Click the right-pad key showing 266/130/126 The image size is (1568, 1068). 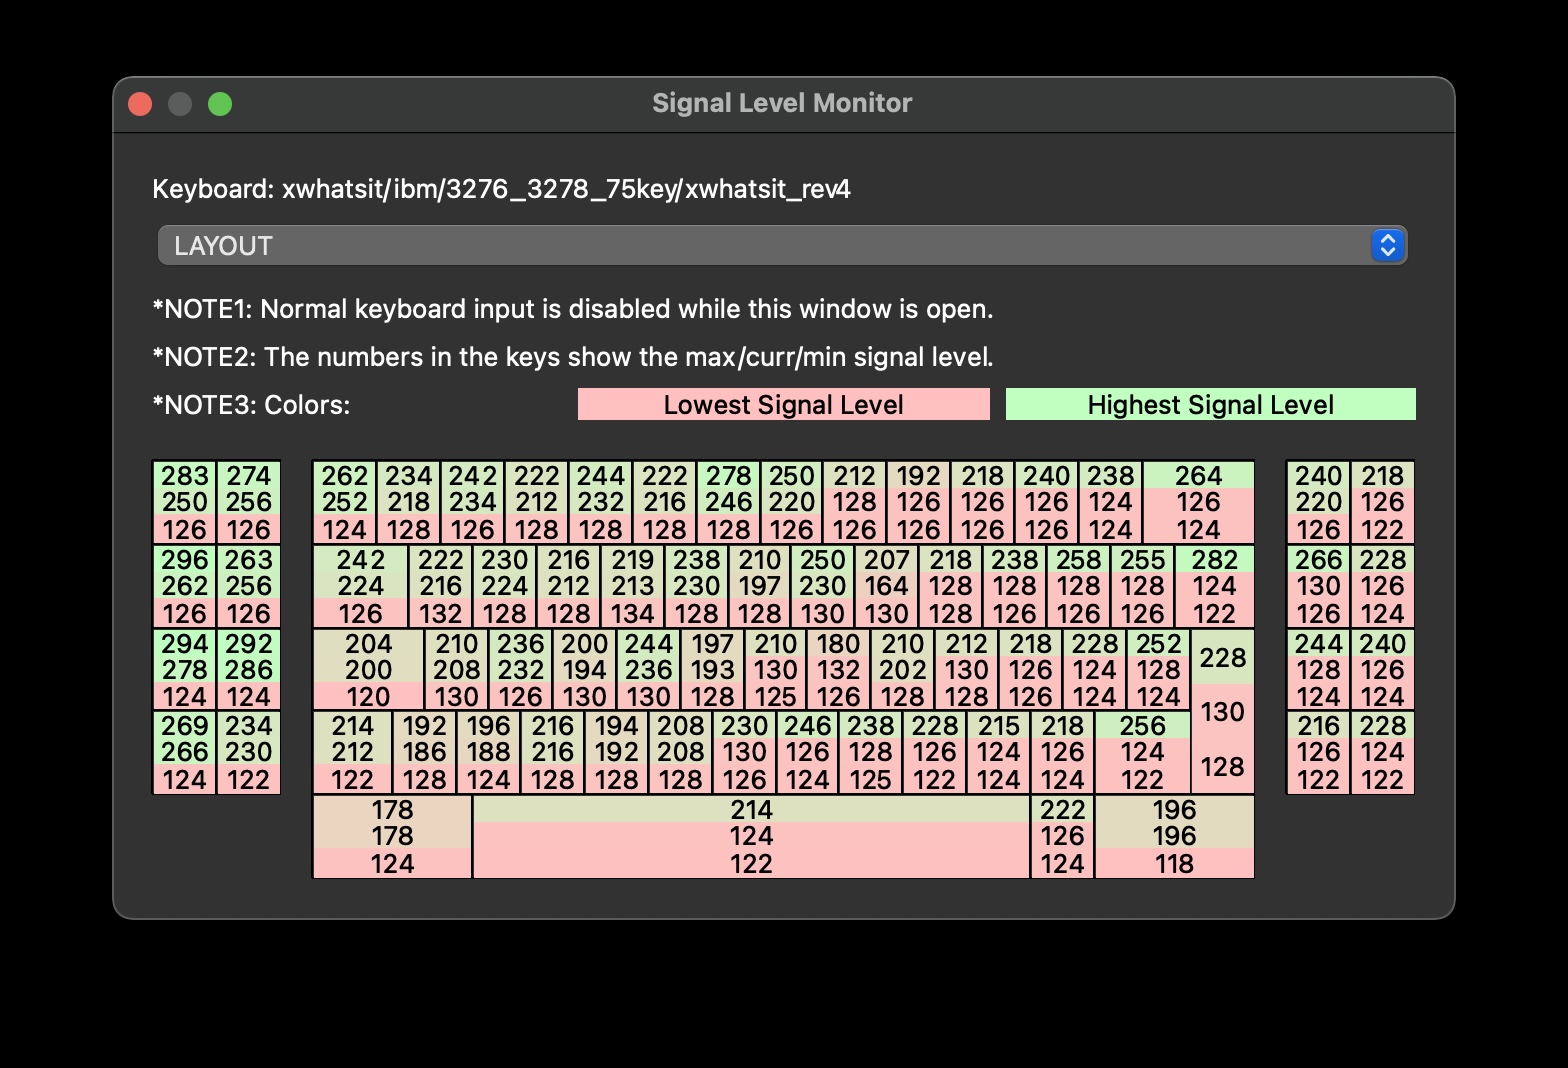click(x=1318, y=586)
